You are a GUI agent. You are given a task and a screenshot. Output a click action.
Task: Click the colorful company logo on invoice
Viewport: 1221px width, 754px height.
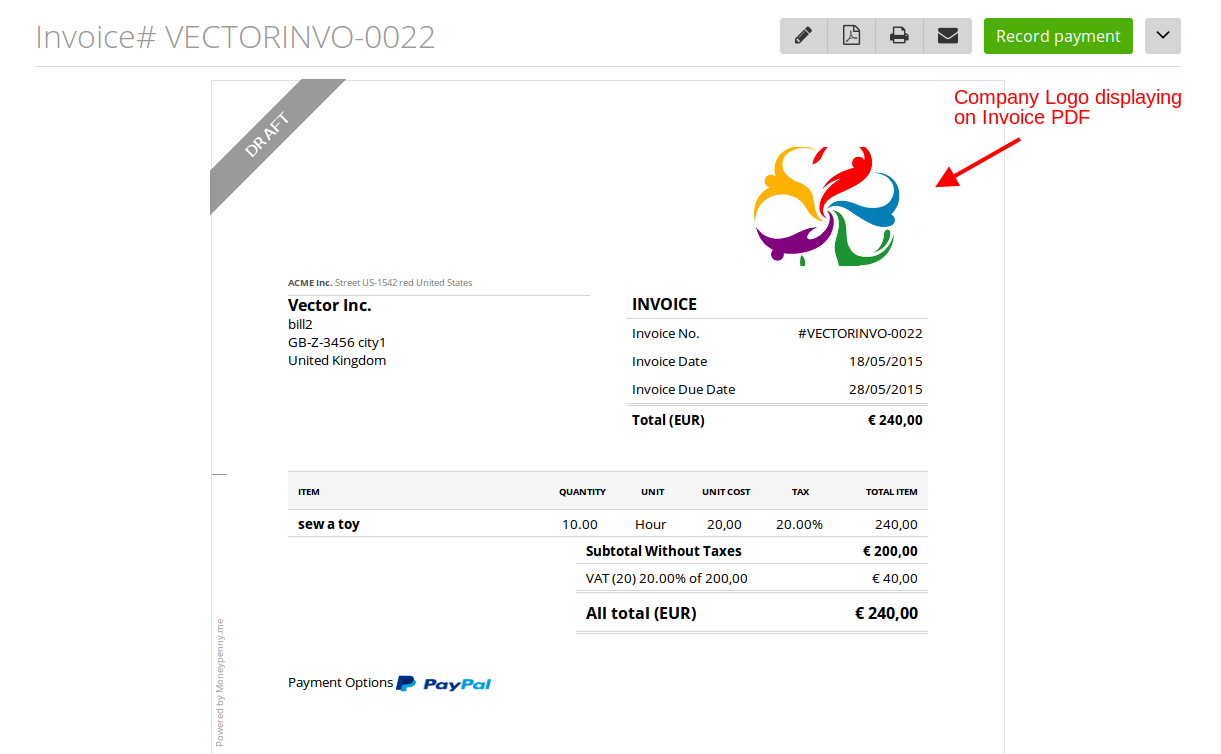[826, 206]
